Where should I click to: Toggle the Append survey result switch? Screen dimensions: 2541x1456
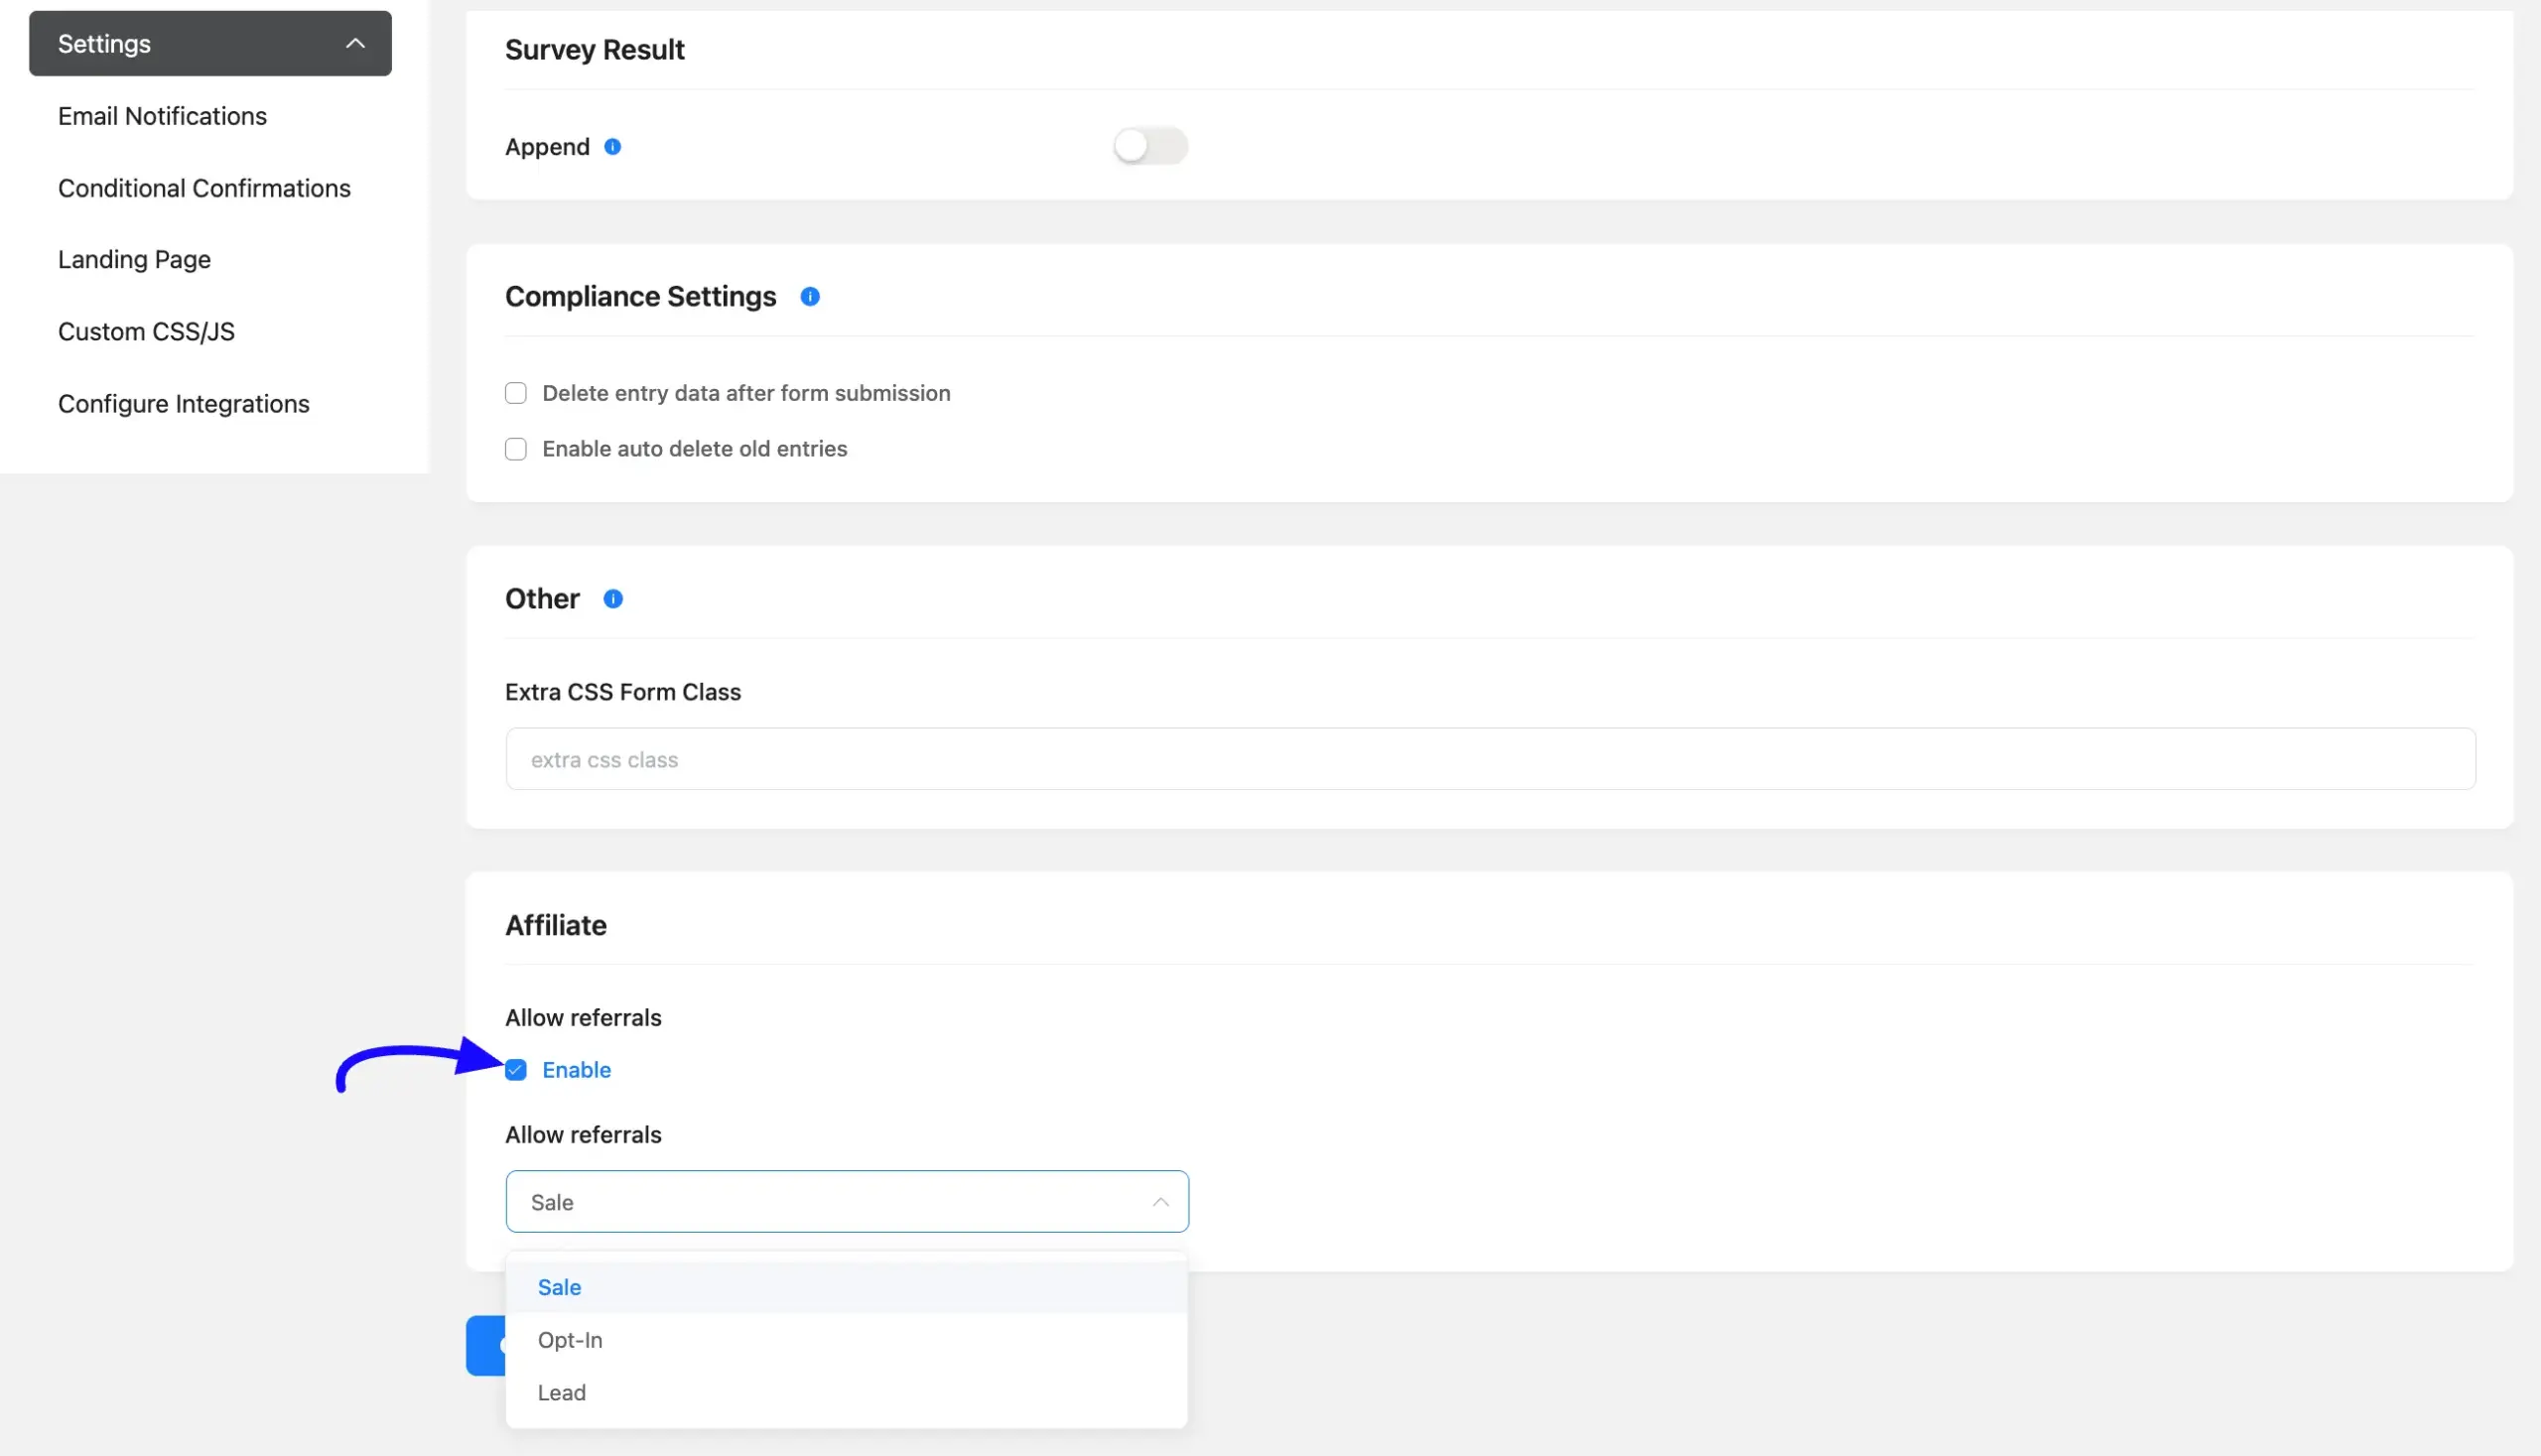pos(1150,147)
